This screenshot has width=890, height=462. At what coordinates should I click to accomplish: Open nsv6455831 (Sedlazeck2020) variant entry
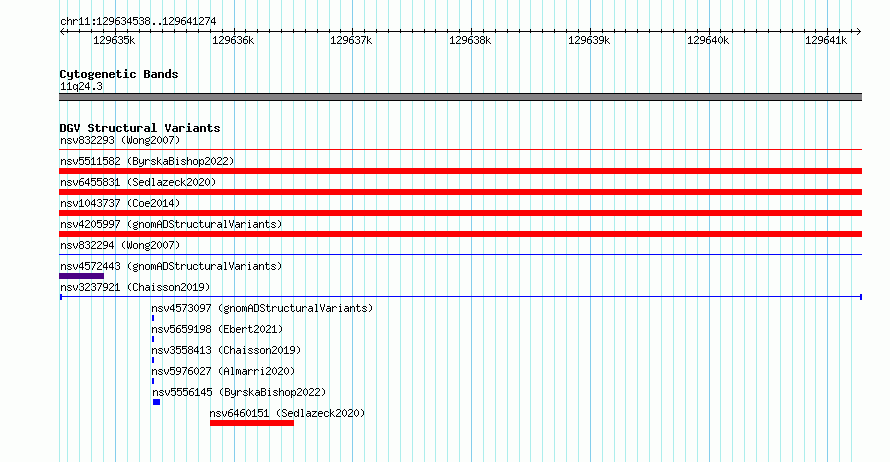click(x=138, y=182)
